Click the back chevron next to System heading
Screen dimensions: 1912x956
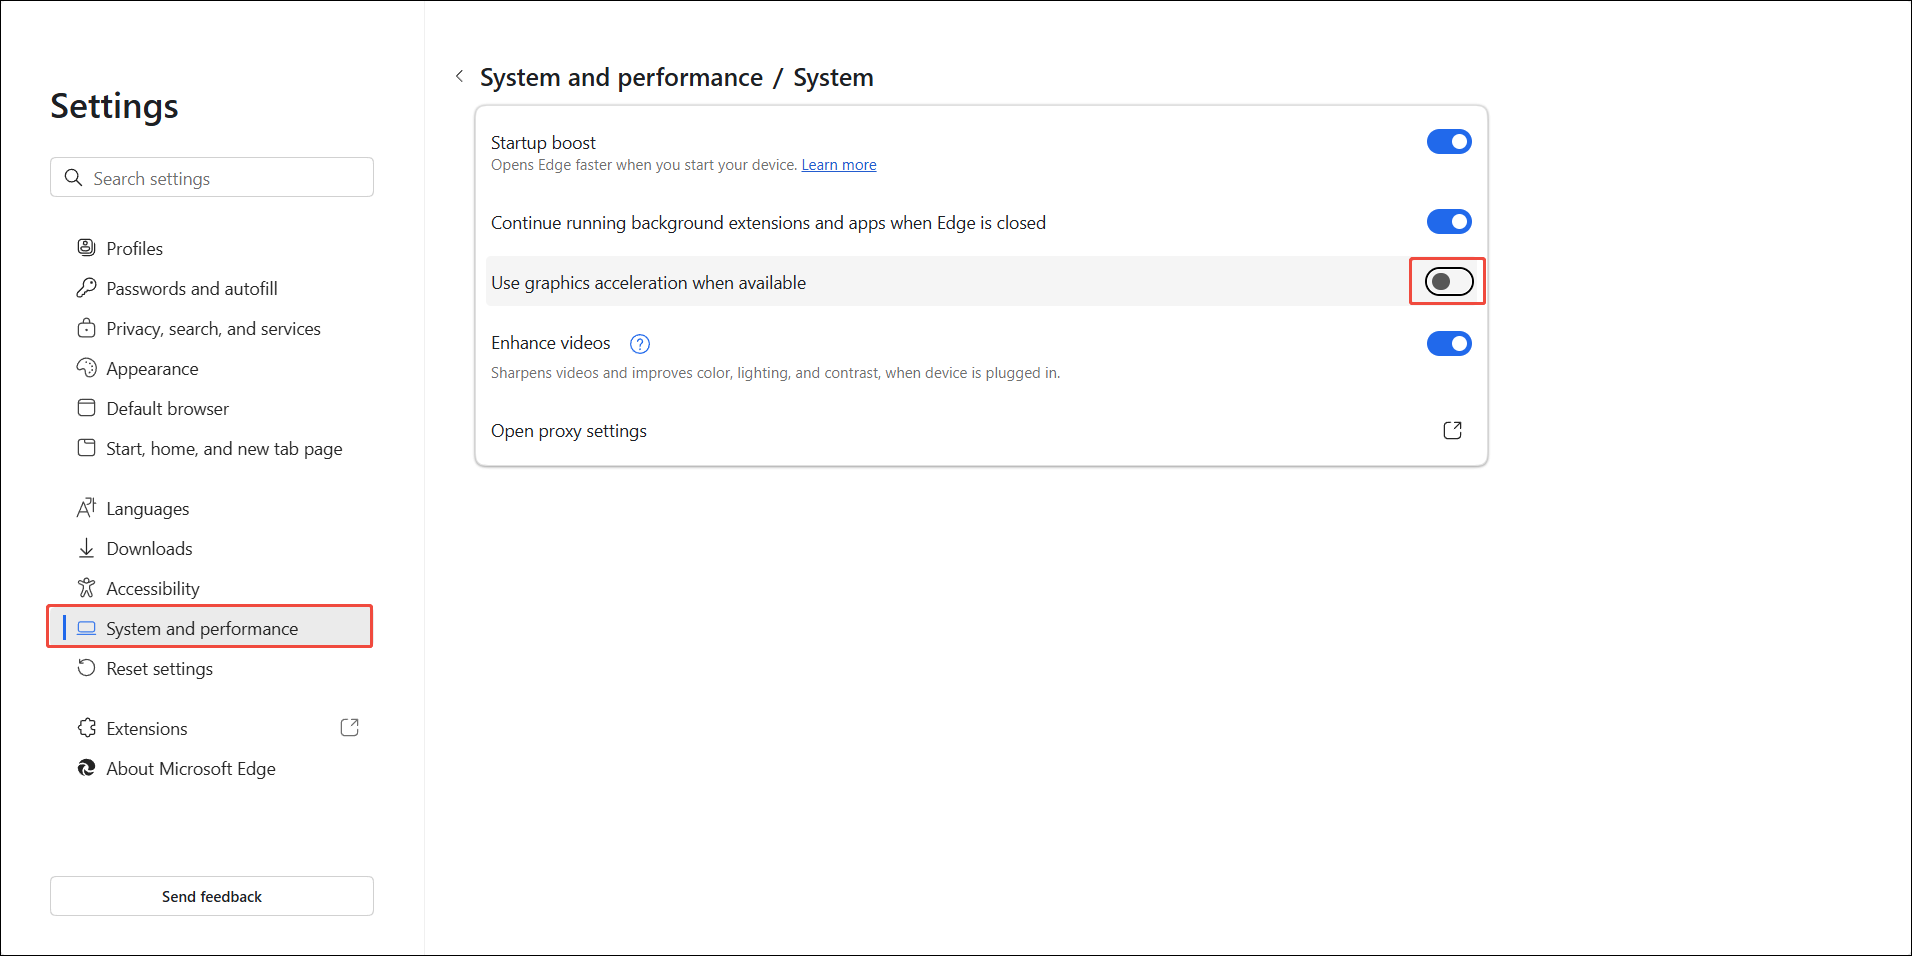coord(459,76)
